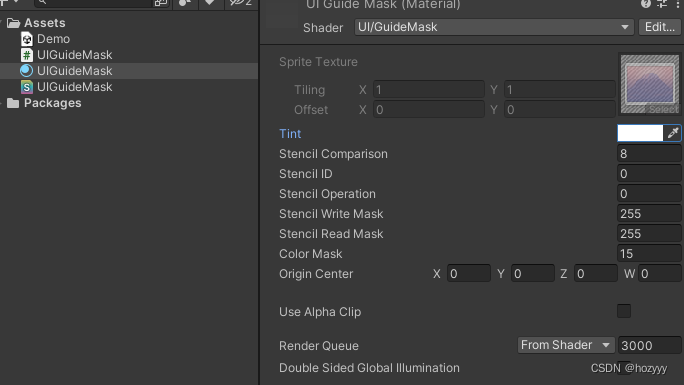Click the Stencil ID value field
Viewport: 684px width, 385px height.
point(649,174)
